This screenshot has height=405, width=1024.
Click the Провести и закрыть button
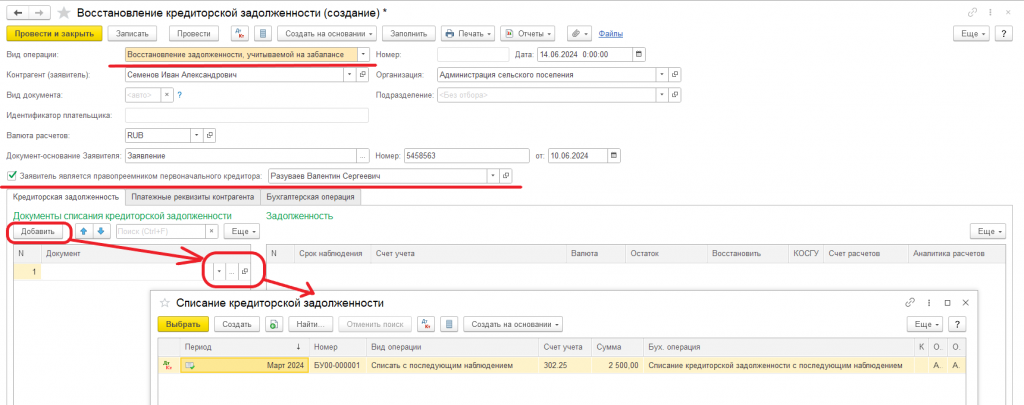[x=54, y=33]
